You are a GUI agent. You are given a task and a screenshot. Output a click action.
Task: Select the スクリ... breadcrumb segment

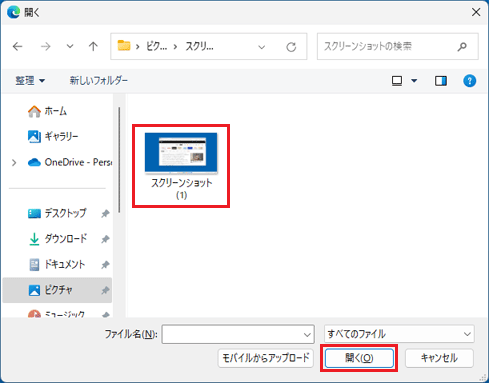[x=199, y=46]
